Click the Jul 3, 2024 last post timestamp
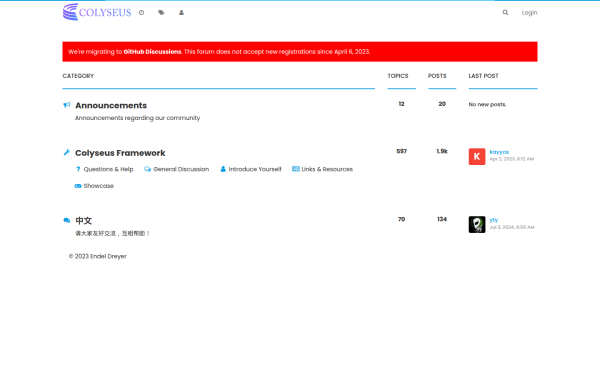The width and height of the screenshot is (600, 375). pyautogui.click(x=512, y=227)
